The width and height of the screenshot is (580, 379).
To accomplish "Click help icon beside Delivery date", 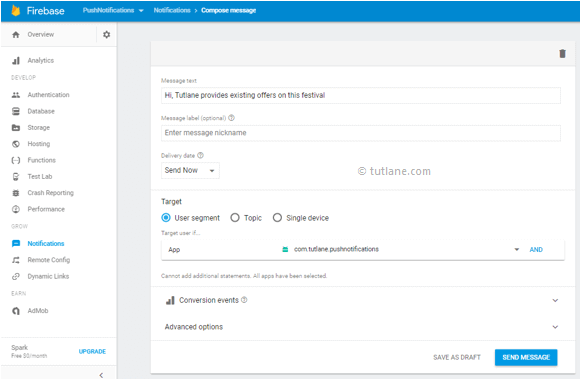I will pyautogui.click(x=200, y=155).
